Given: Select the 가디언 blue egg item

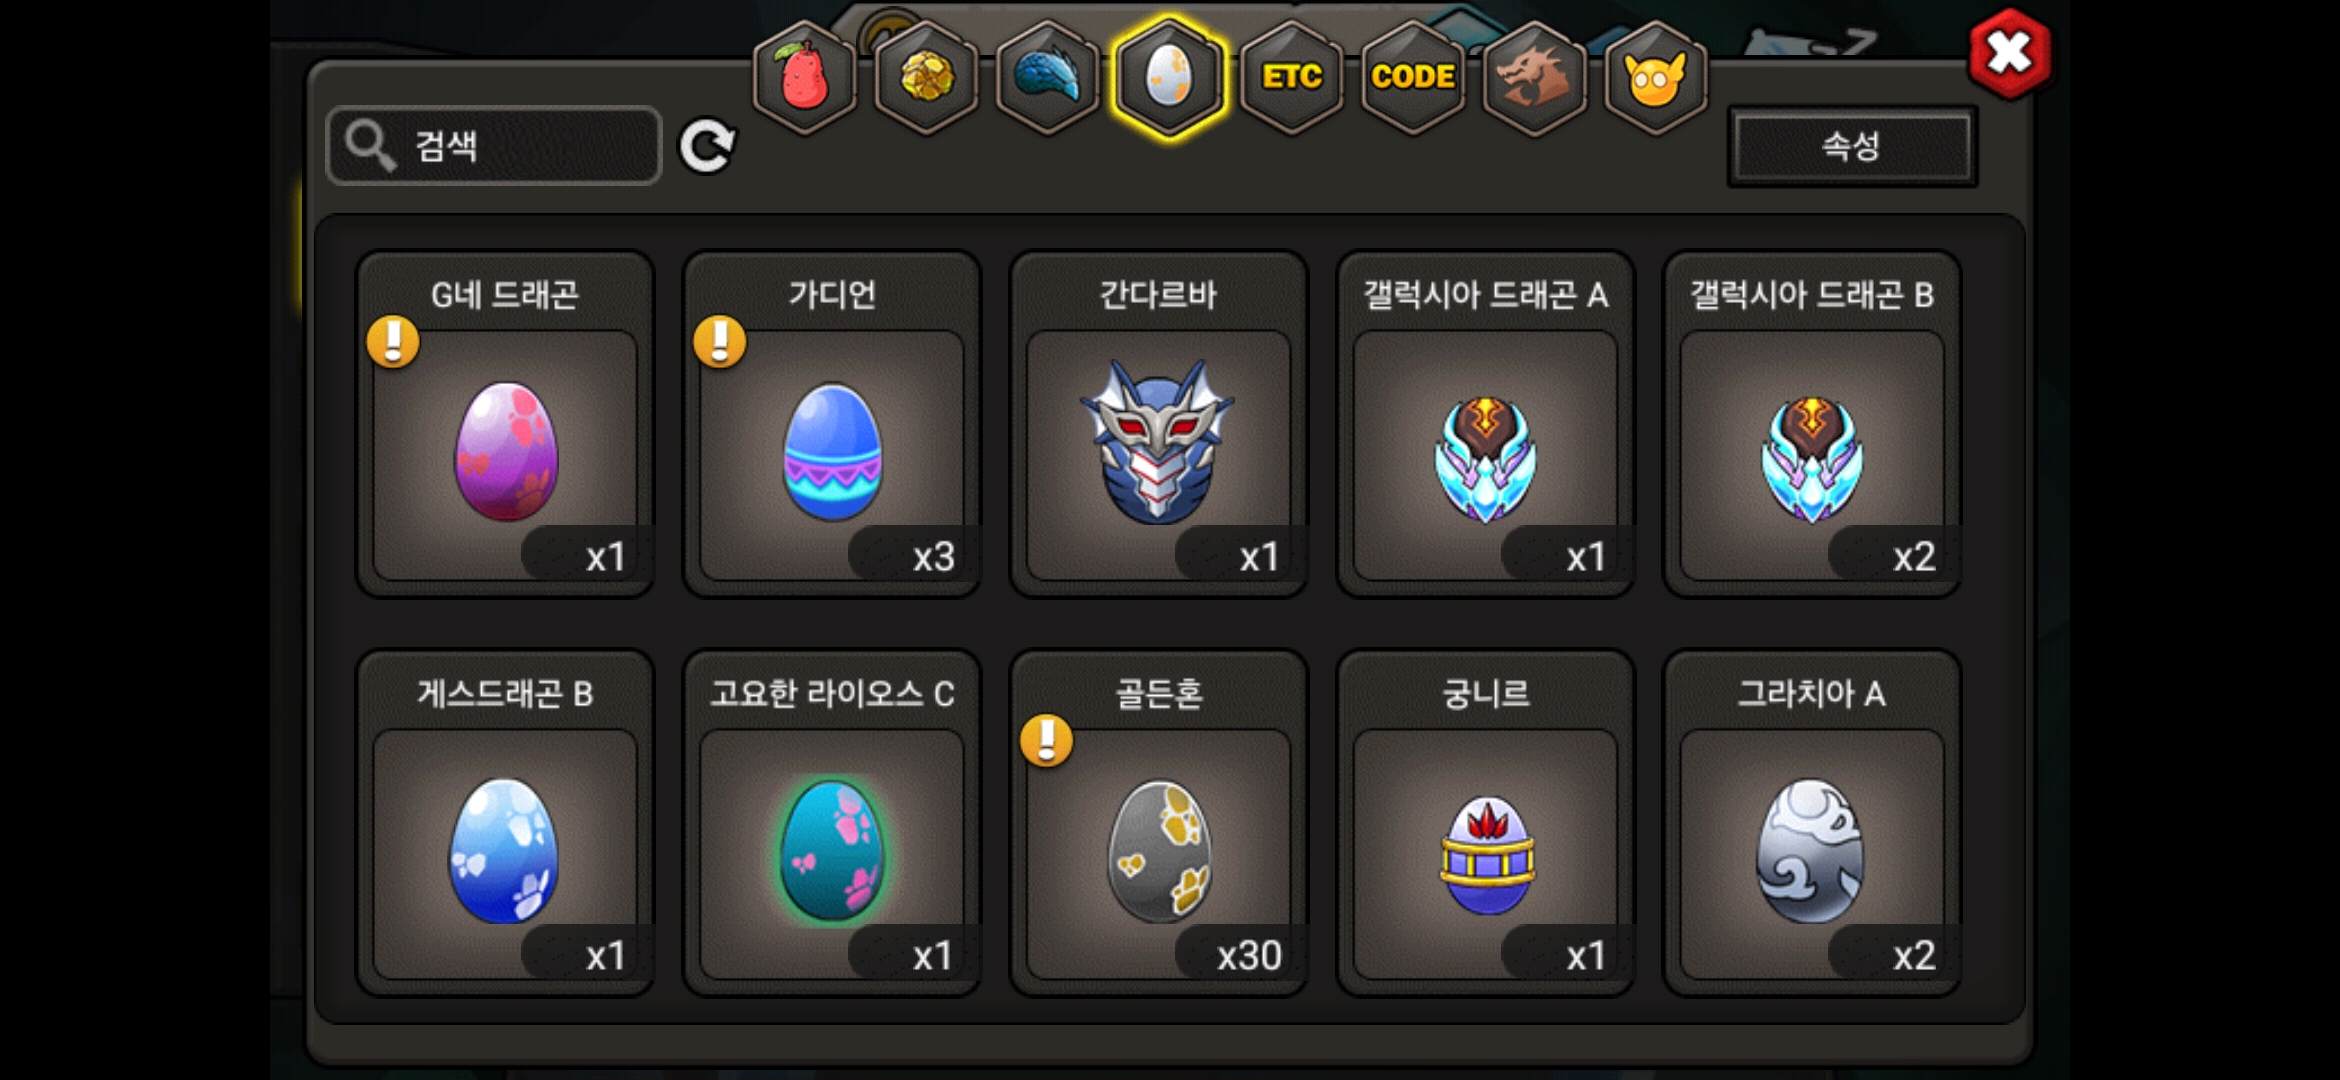Looking at the screenshot, I should [832, 424].
